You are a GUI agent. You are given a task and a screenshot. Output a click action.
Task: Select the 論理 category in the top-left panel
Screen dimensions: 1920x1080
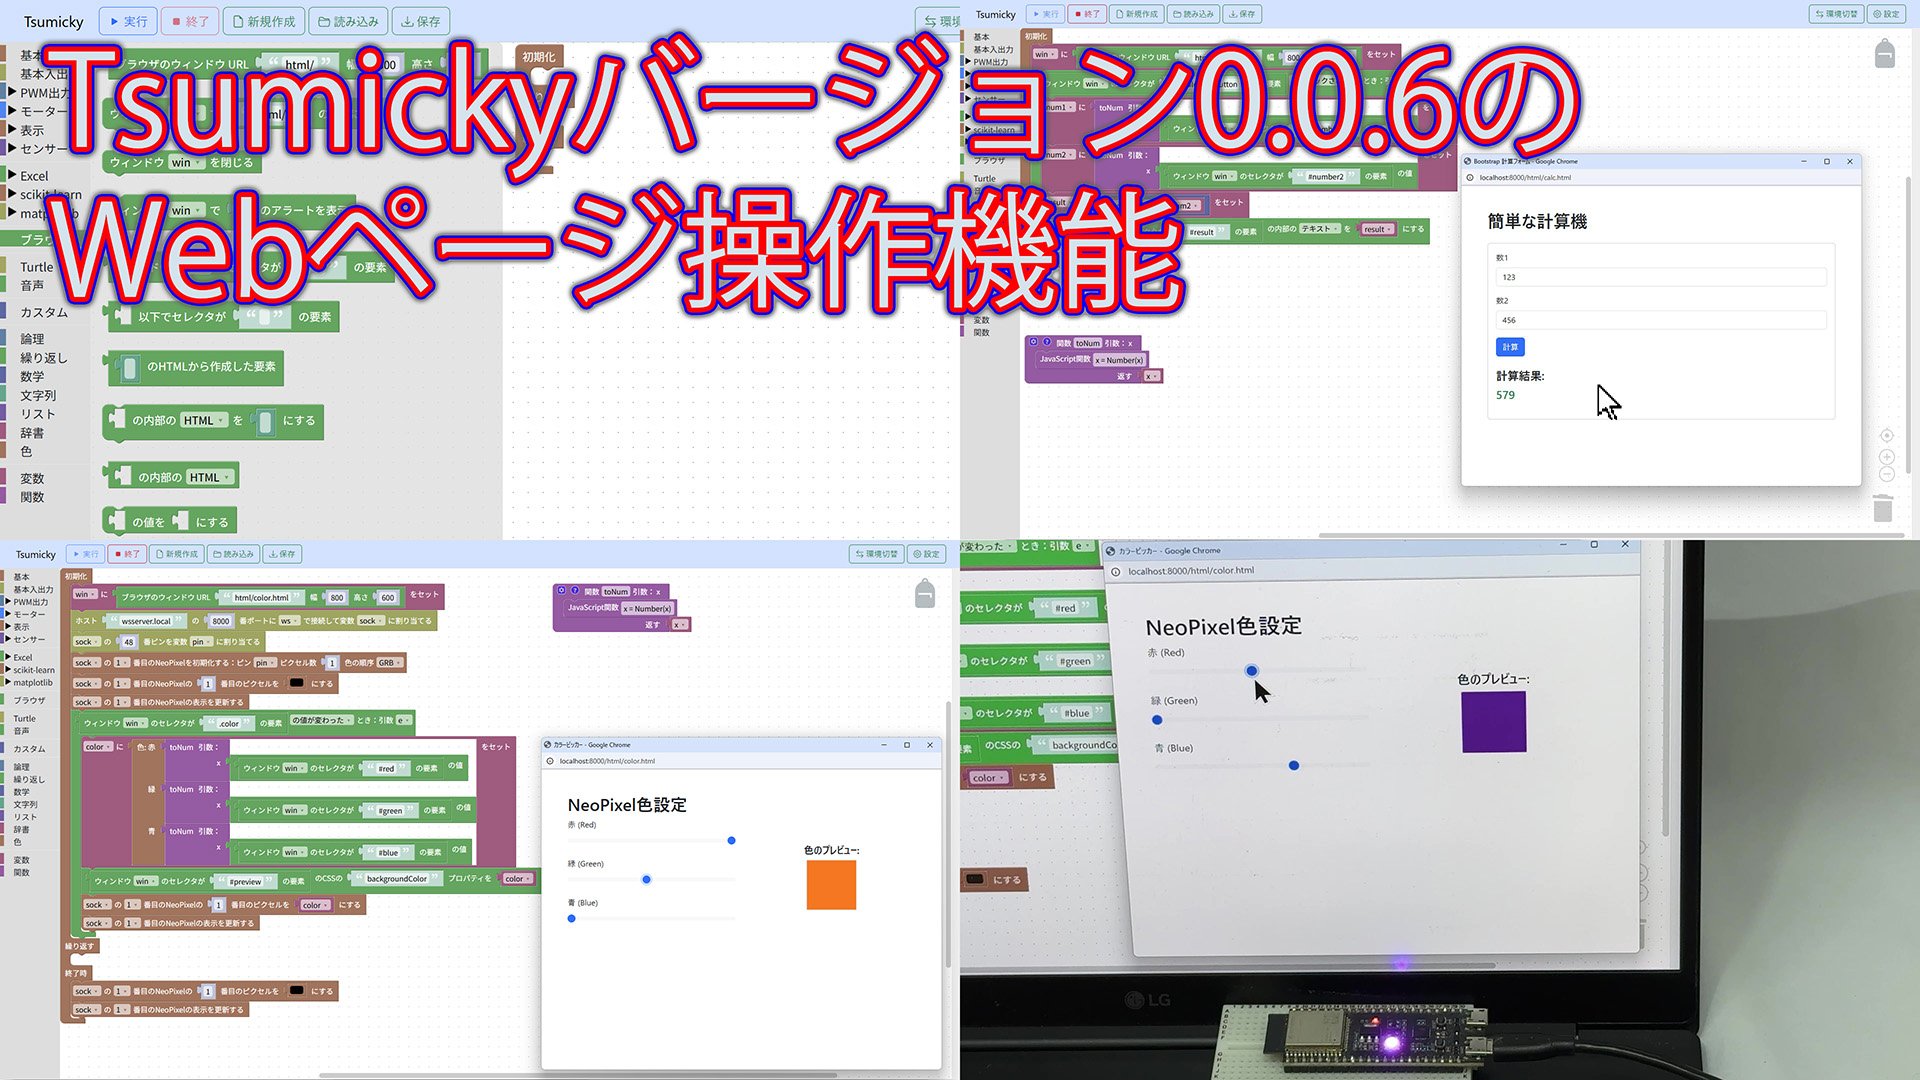[x=32, y=339]
